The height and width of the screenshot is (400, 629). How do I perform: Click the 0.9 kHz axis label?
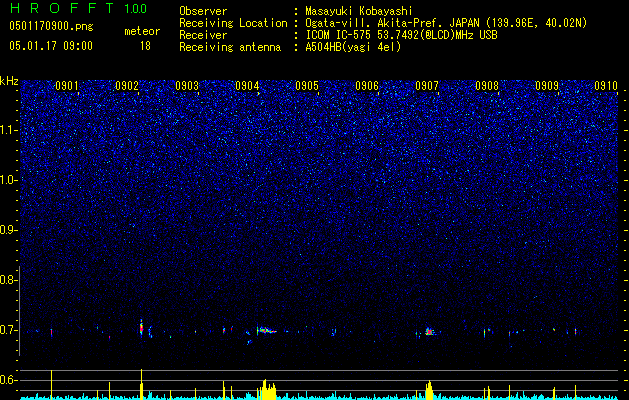[x=9, y=230]
